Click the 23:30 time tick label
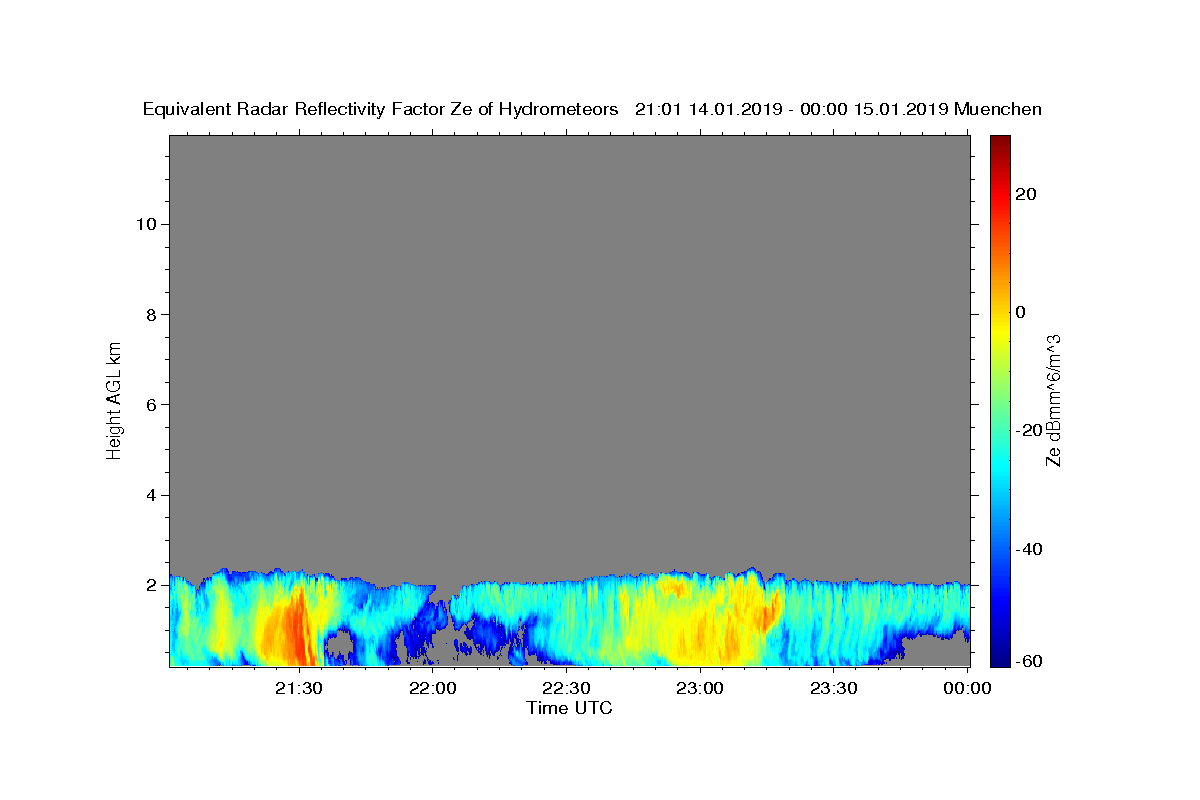Viewport: 1200px width, 800px height. 834,688
